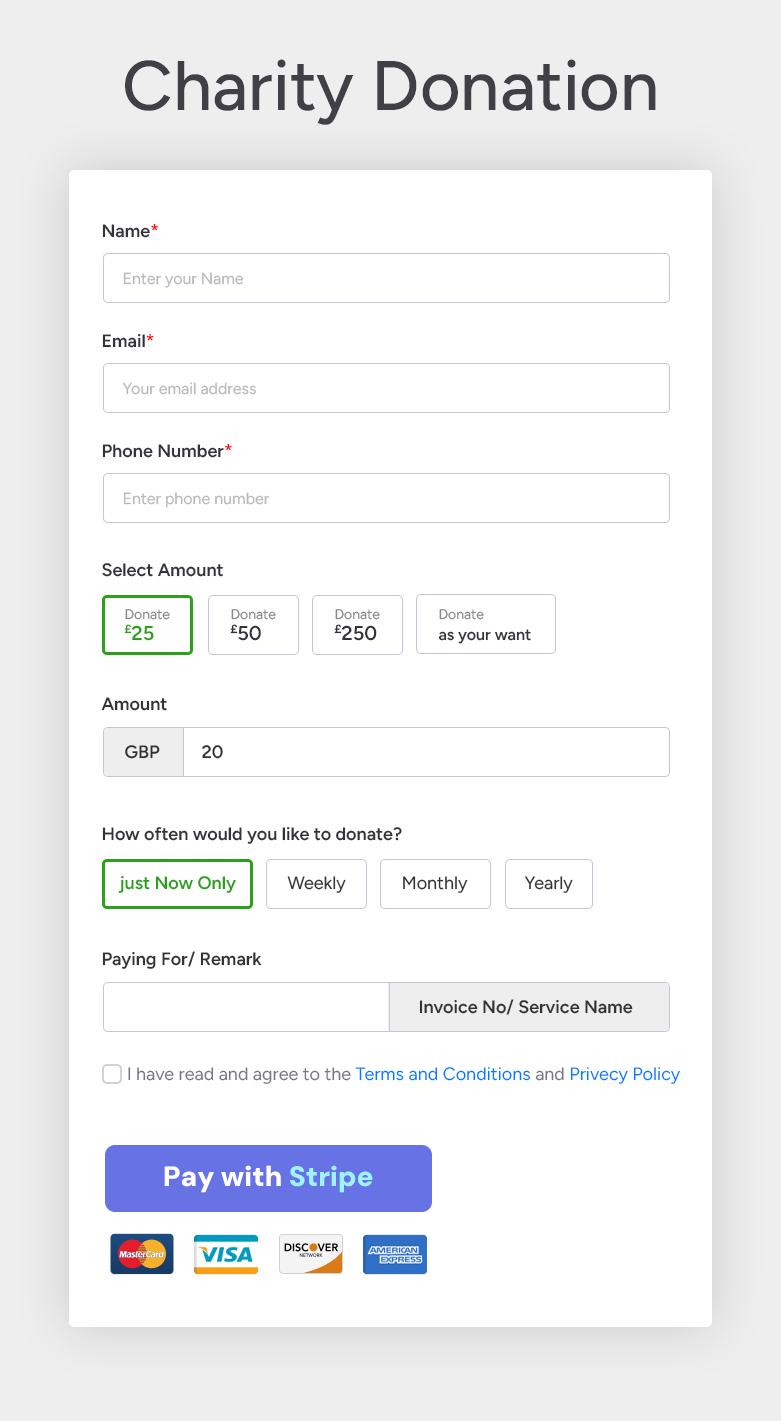Tick the terms agreement checkbox
The image size is (781, 1421).
coord(112,1074)
